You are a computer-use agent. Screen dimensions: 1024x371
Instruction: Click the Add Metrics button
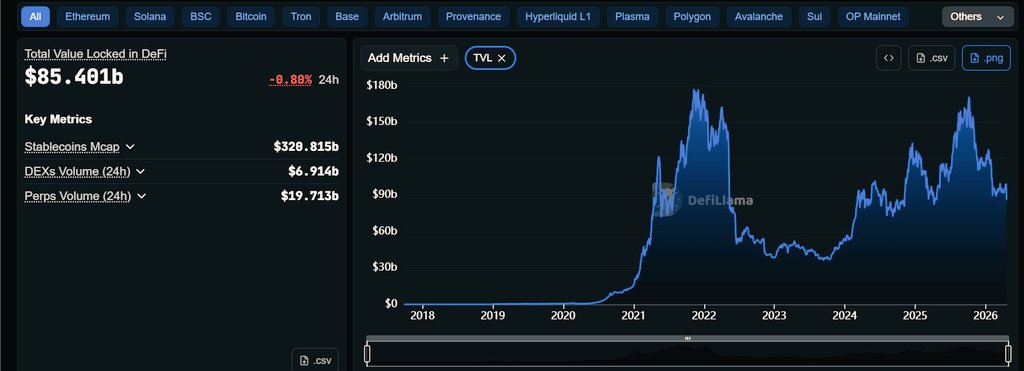[x=408, y=58]
